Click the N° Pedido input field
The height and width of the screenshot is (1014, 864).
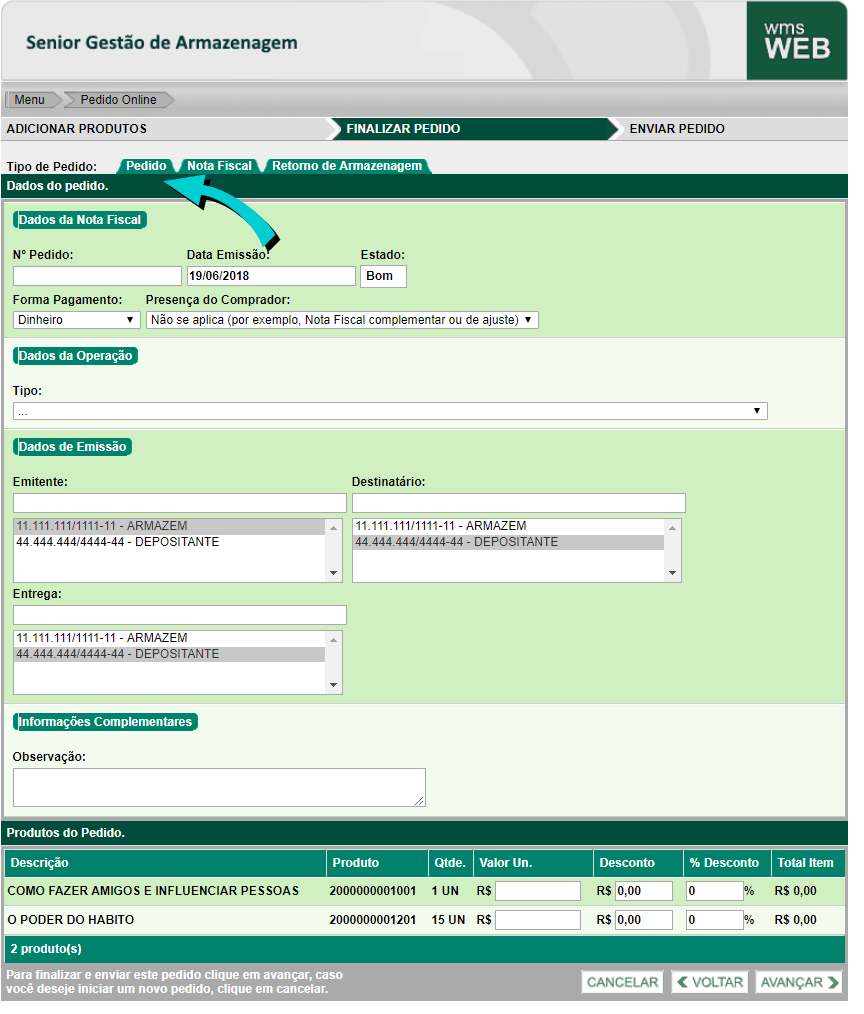[x=97, y=276]
